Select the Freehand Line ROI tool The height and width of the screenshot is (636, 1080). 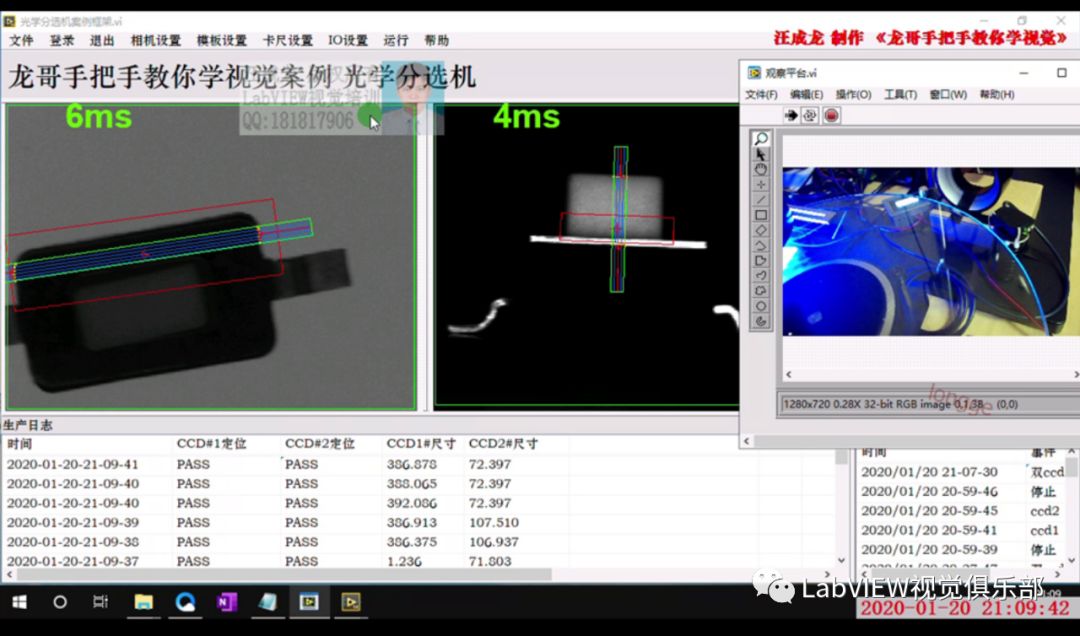tap(760, 276)
